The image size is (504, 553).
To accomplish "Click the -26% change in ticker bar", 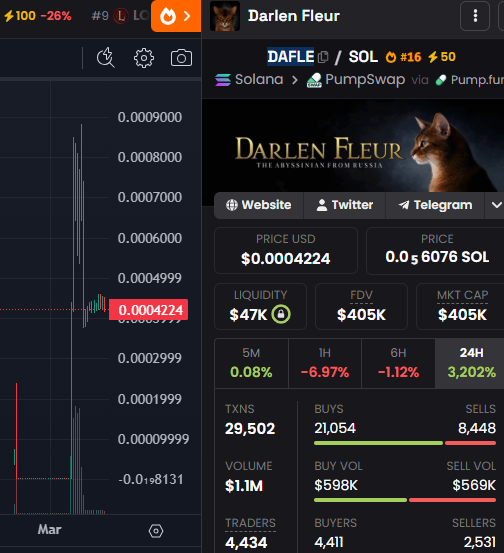I will coord(56,16).
